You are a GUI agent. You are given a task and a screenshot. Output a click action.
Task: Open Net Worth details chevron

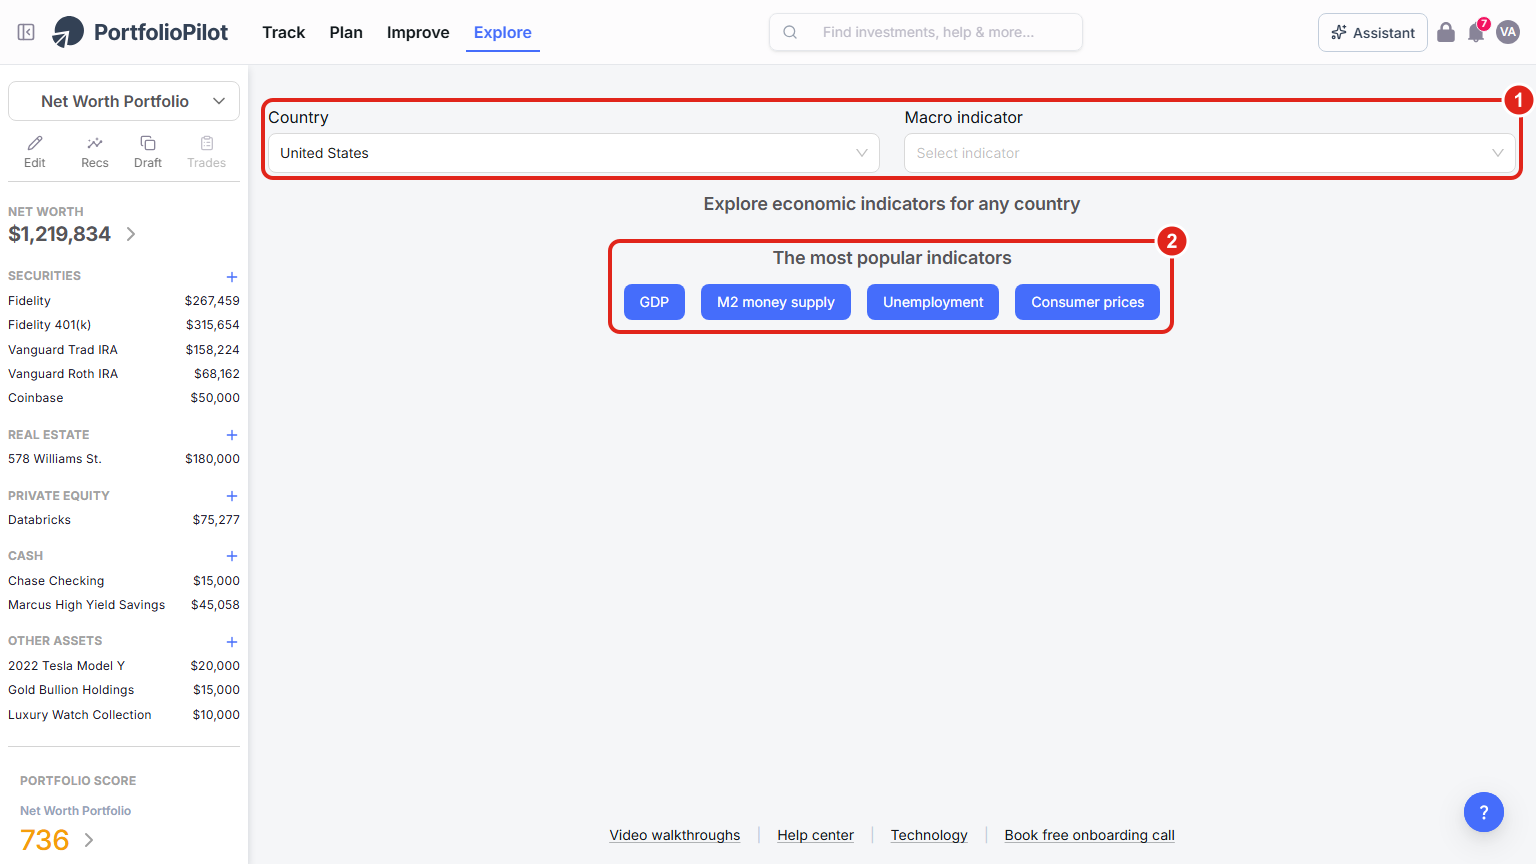click(x=131, y=234)
